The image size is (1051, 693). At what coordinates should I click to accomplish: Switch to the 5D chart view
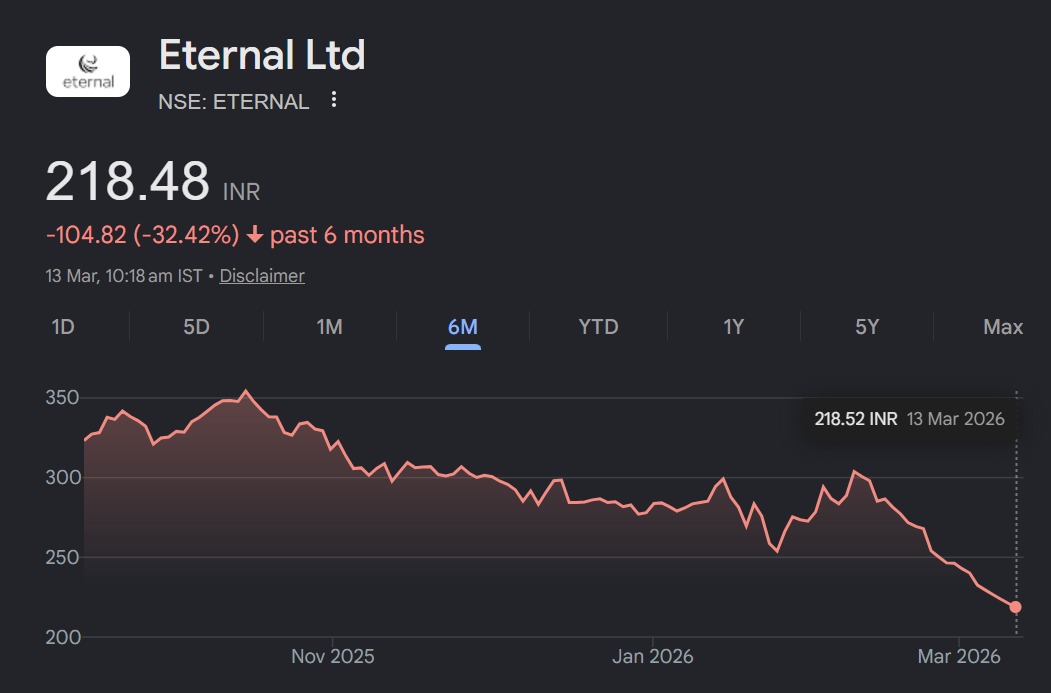tap(195, 326)
